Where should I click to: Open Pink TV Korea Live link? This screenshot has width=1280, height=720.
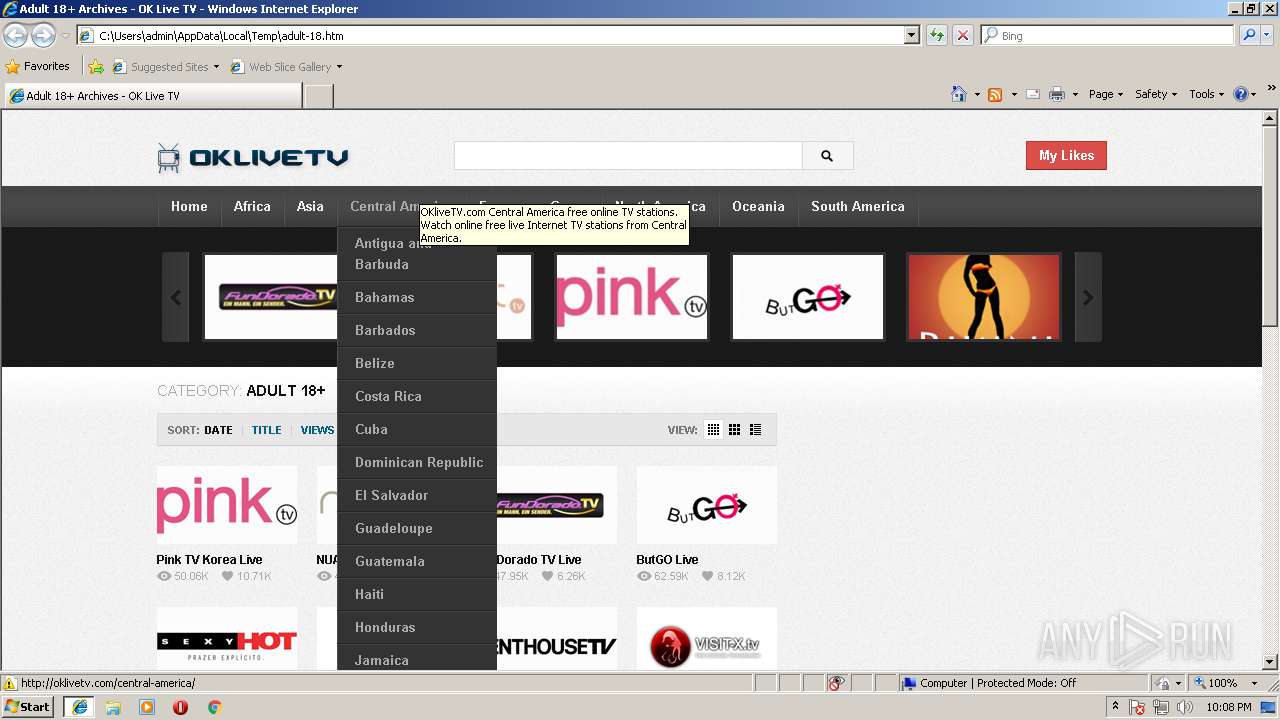(209, 559)
